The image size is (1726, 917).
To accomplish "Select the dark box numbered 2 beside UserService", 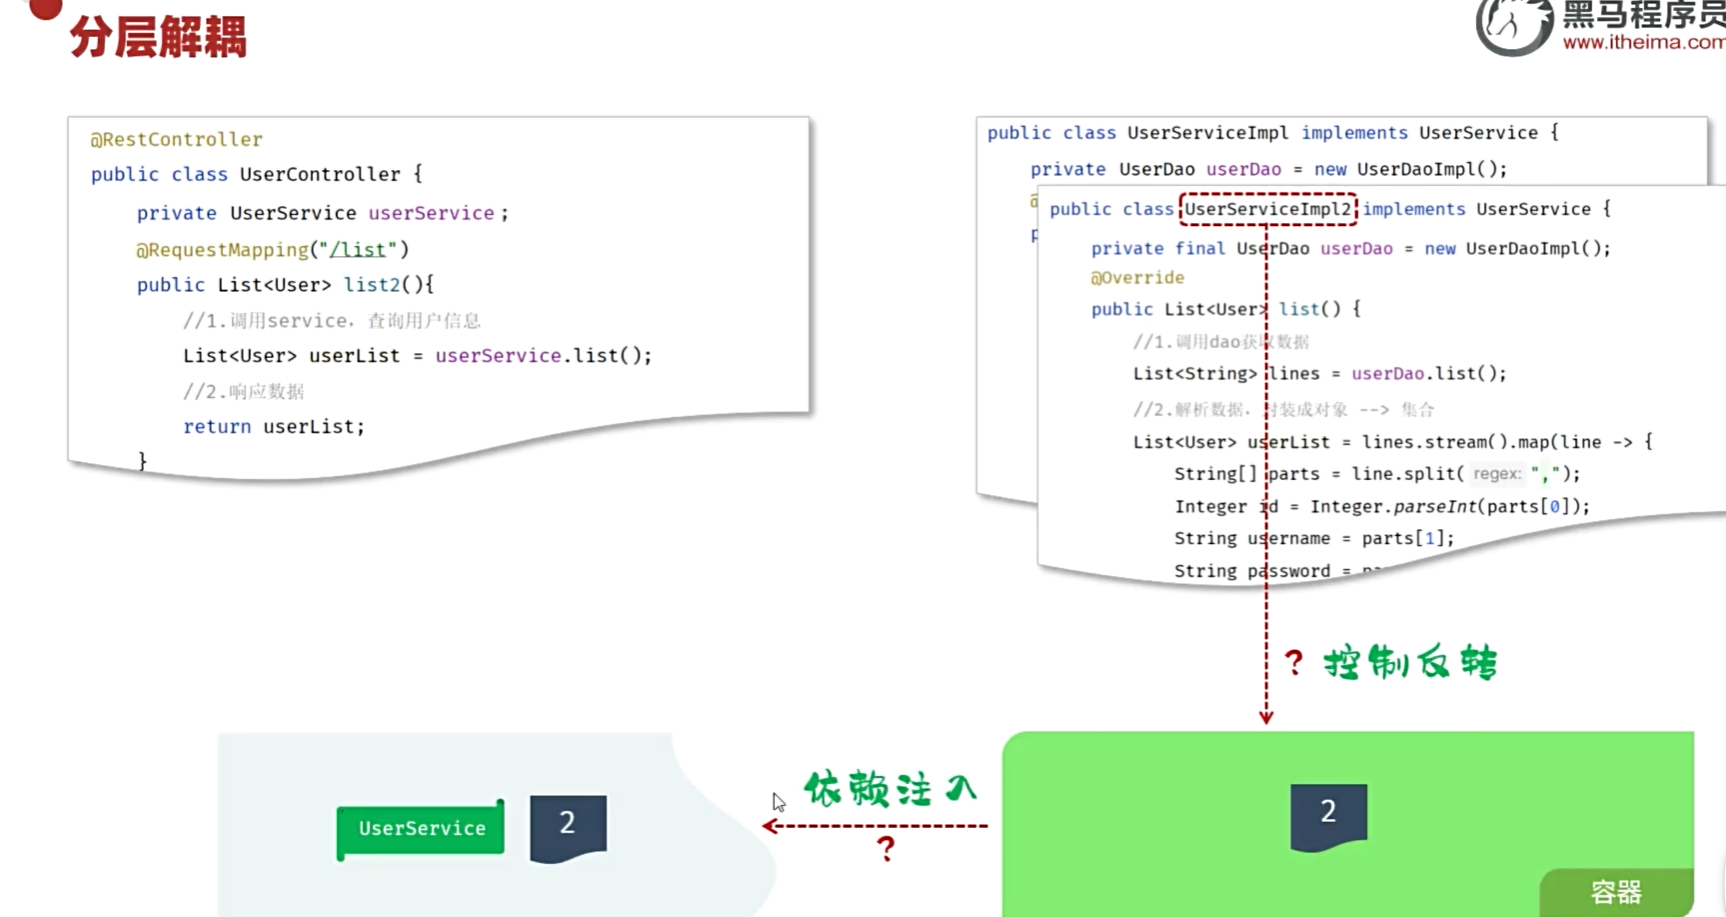I will (x=568, y=826).
